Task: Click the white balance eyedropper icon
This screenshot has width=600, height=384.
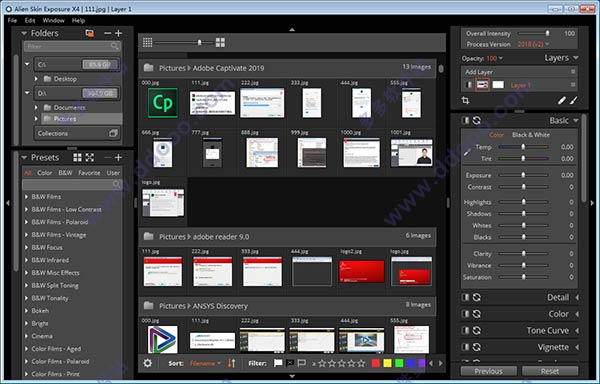Action: [467, 153]
